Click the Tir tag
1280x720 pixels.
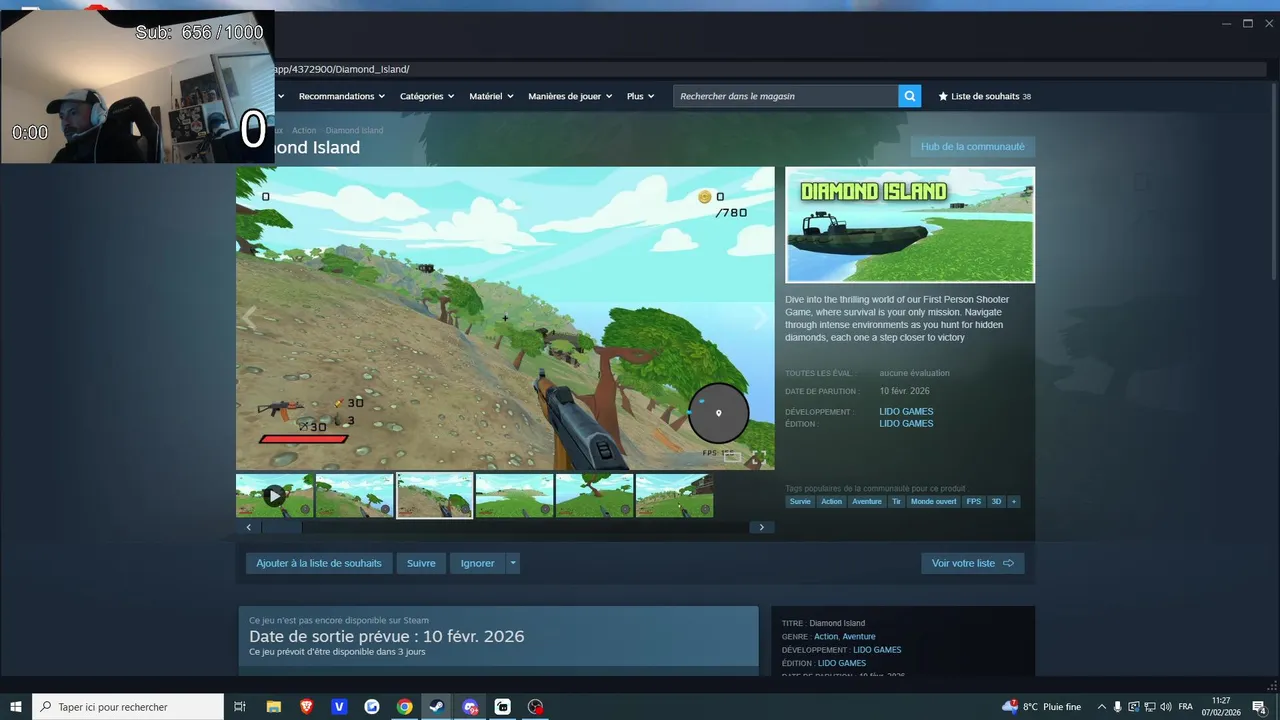point(896,501)
